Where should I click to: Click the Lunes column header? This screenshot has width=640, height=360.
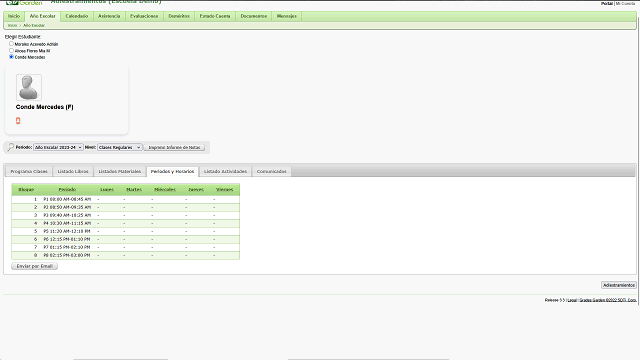(107, 189)
